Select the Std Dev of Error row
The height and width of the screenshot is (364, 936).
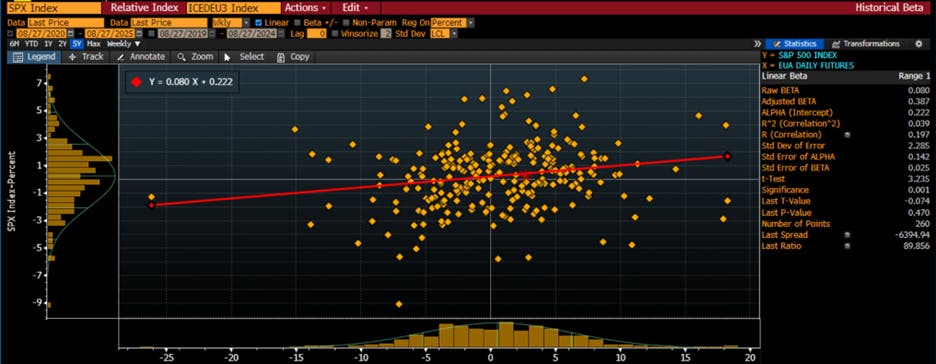tap(845, 146)
